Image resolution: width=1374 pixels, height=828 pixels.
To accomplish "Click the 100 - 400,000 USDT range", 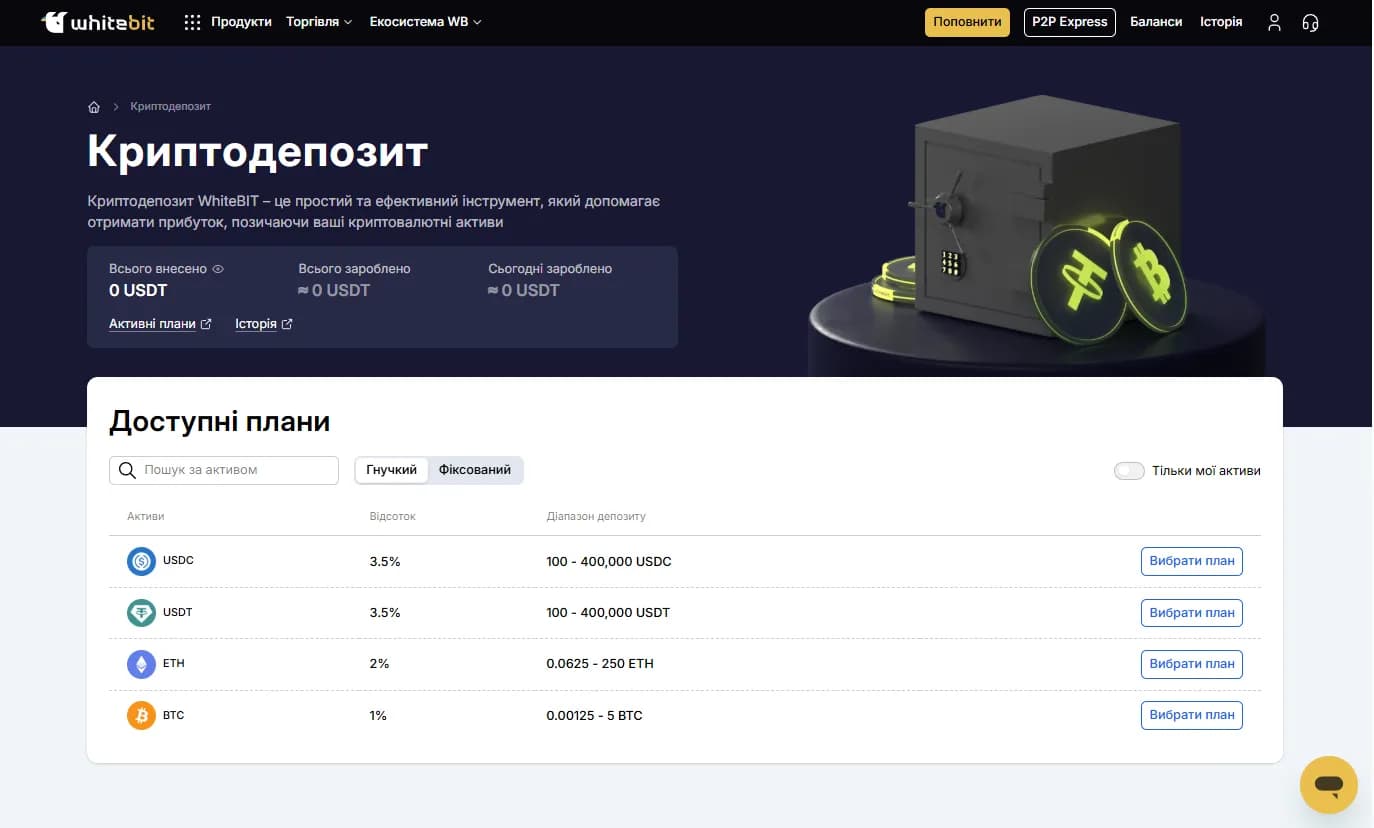I will (608, 613).
